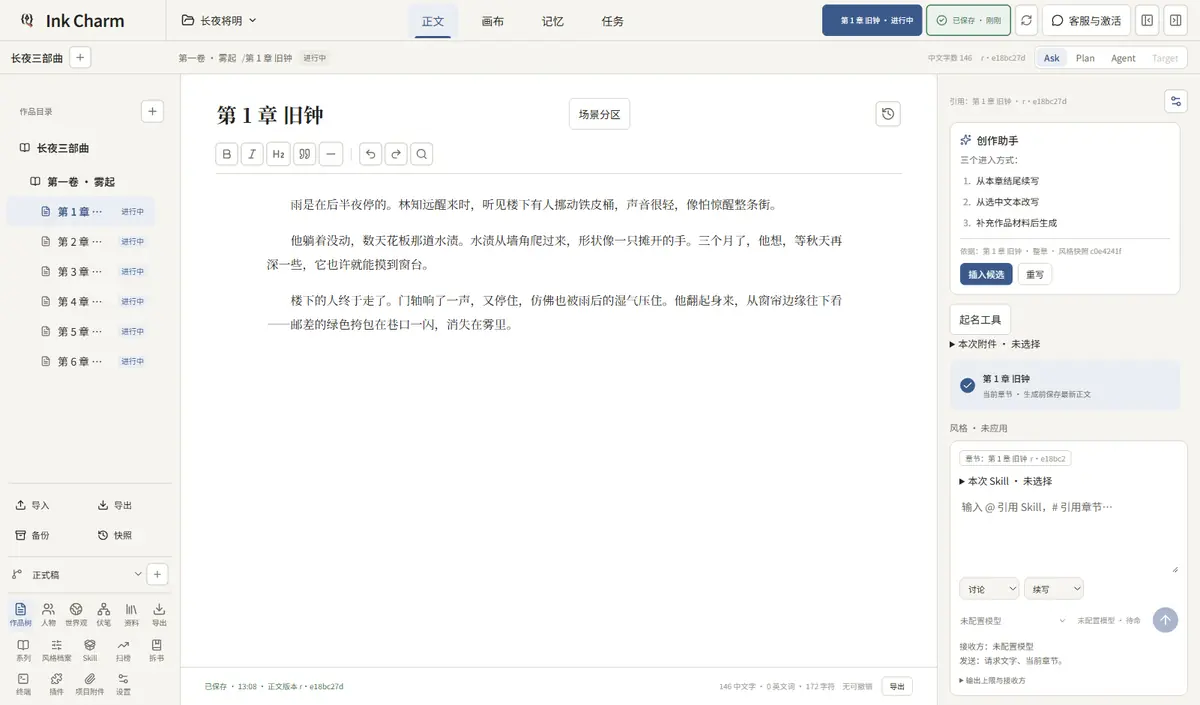The height and width of the screenshot is (705, 1200).
Task: Switch assistant mode to Agent
Action: [1123, 58]
